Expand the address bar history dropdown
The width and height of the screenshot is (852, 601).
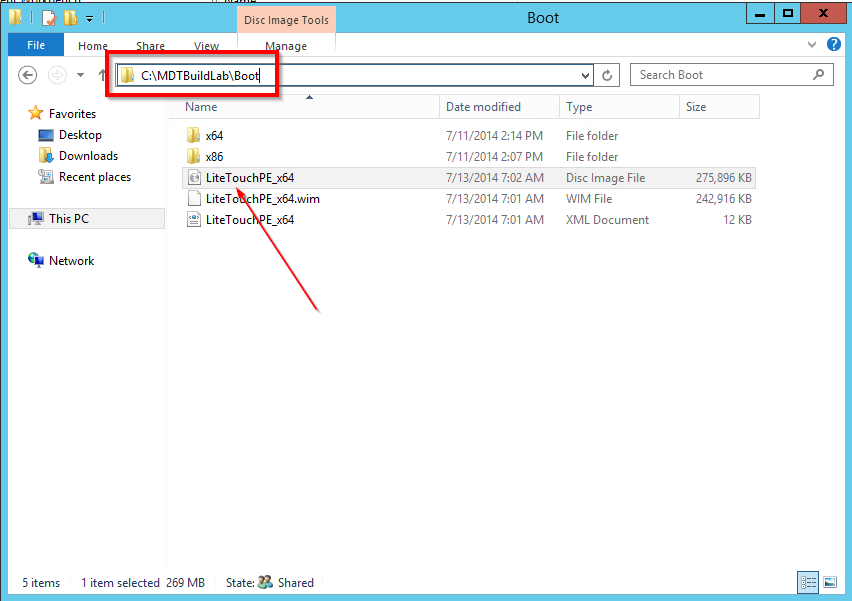pos(585,76)
